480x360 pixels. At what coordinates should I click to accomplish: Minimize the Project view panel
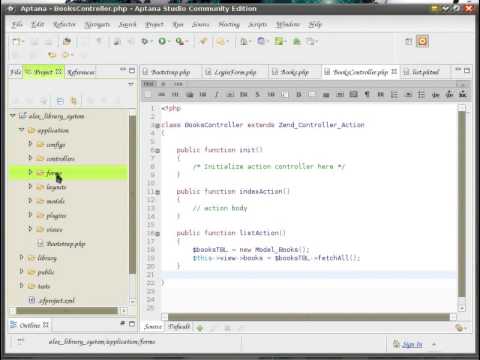pyautogui.click(x=123, y=69)
